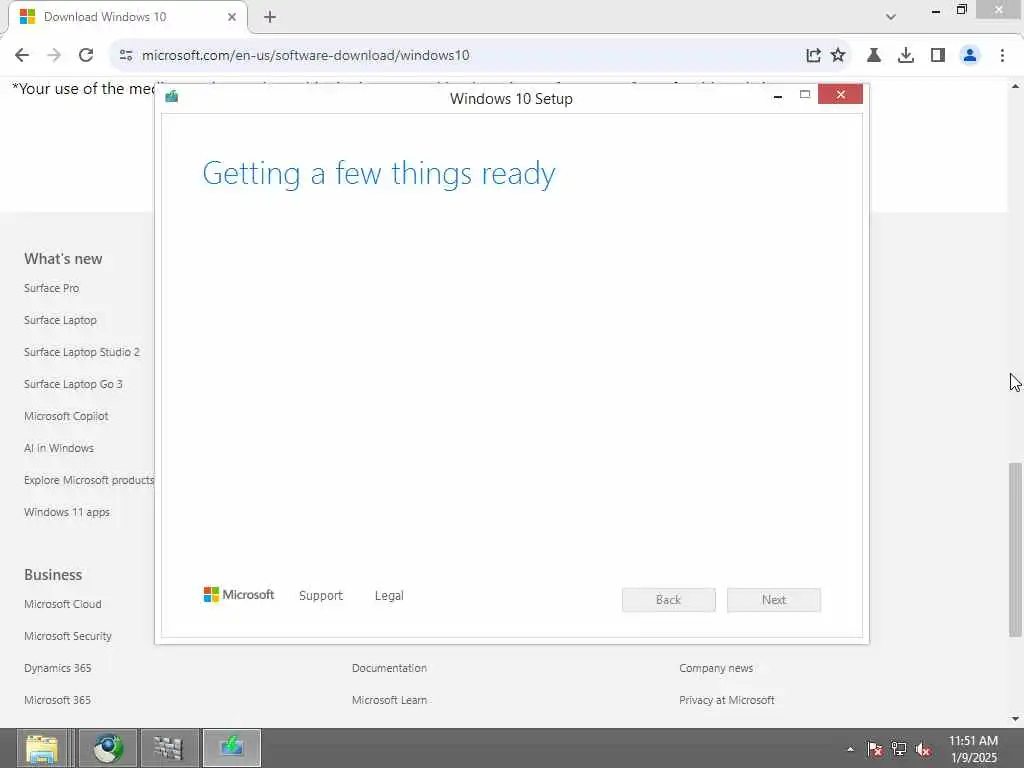Open Chrome three-dot menu
1024x768 pixels.
pos(1002,56)
